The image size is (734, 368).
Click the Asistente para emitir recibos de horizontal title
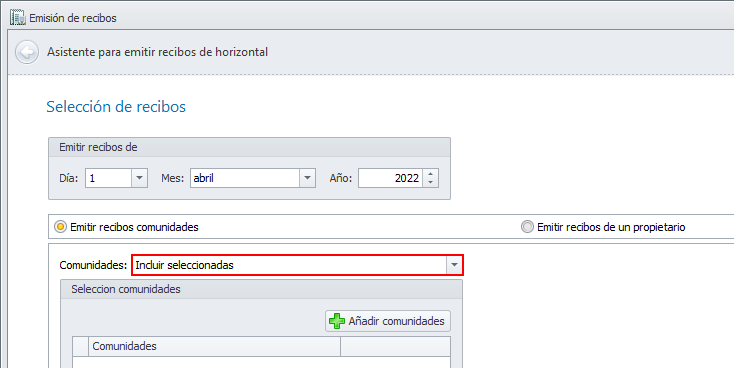click(157, 52)
